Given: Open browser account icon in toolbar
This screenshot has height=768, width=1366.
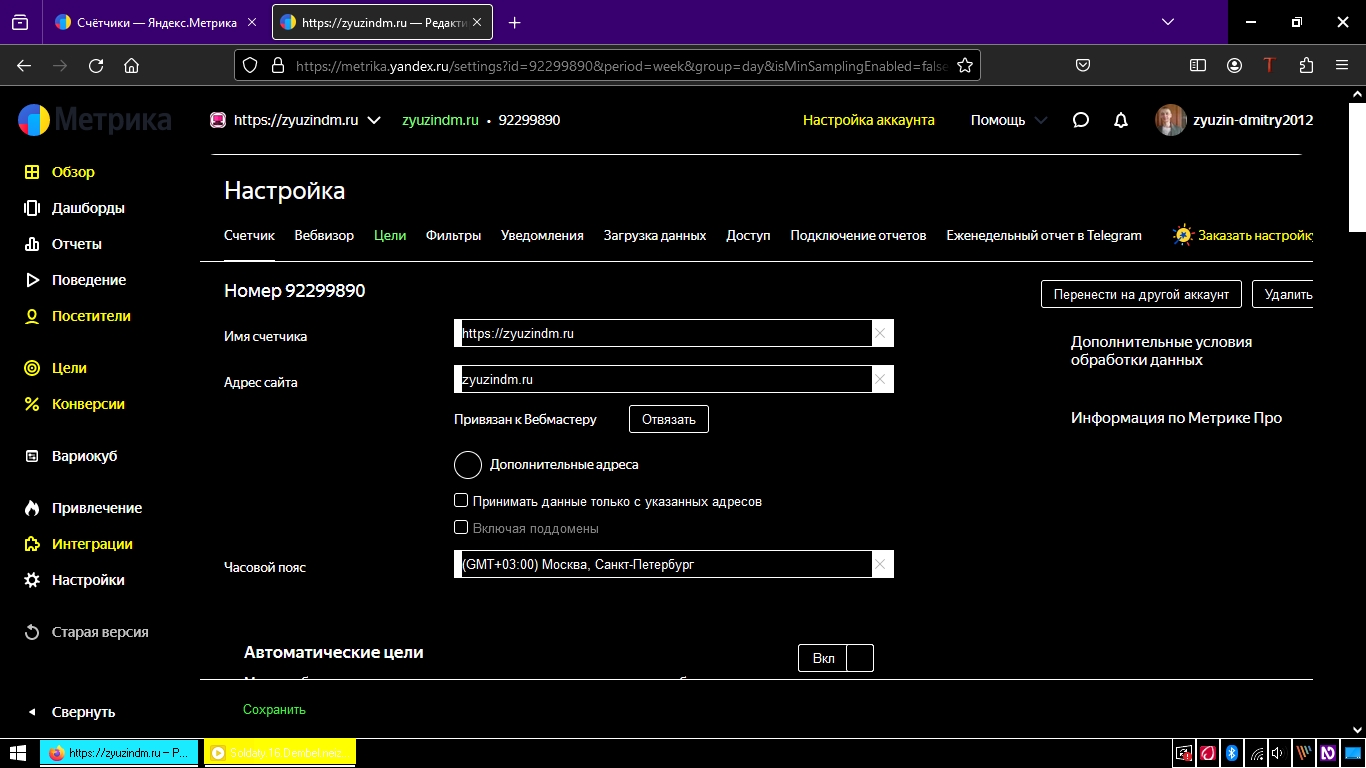Looking at the screenshot, I should (x=1234, y=65).
